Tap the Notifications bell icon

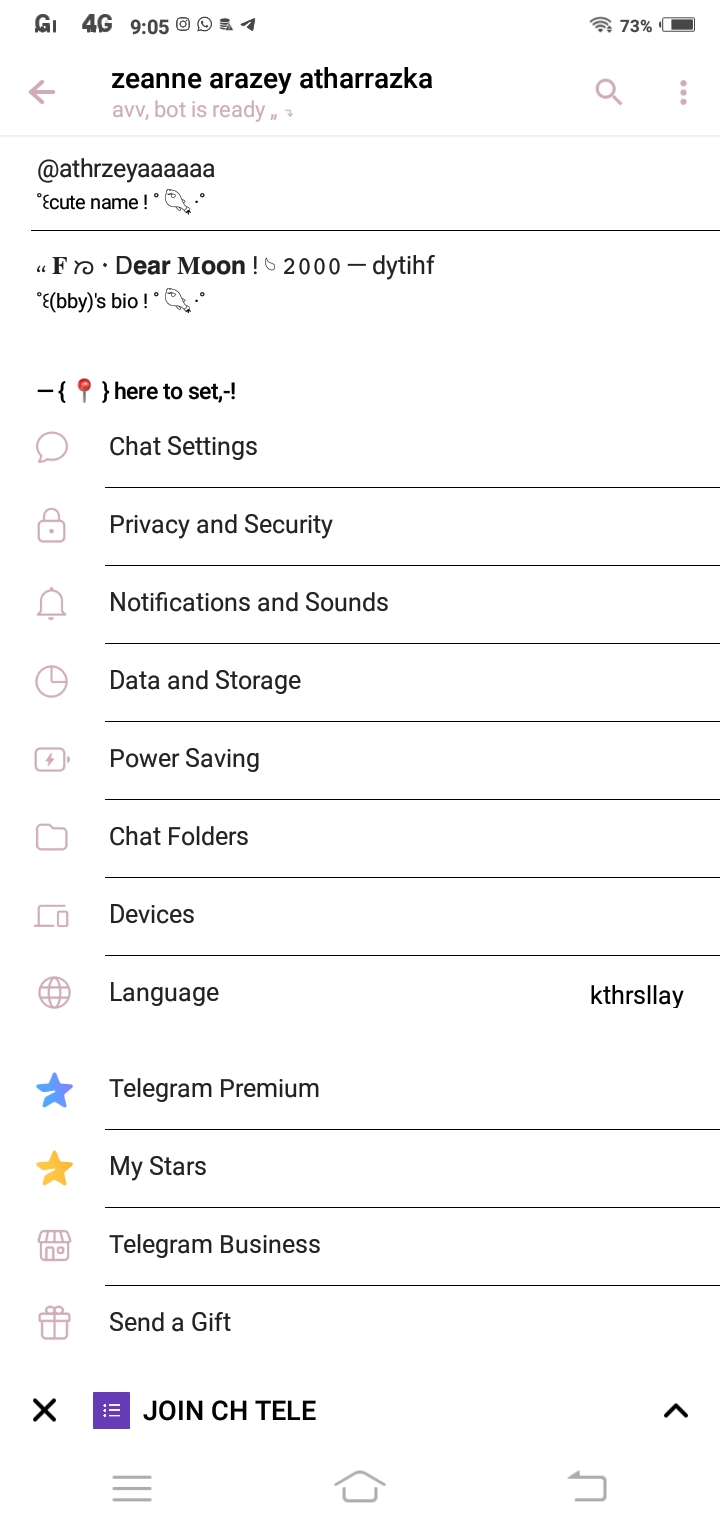(x=52, y=603)
